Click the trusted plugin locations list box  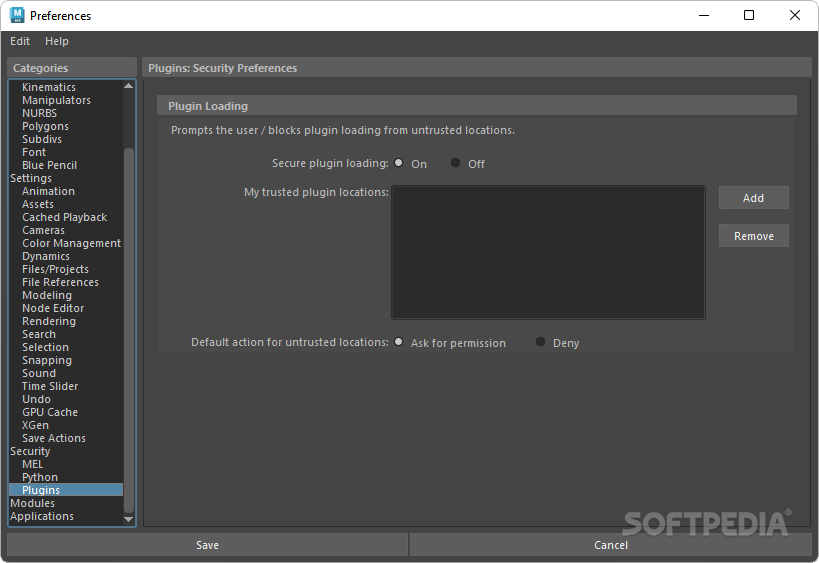pos(548,252)
